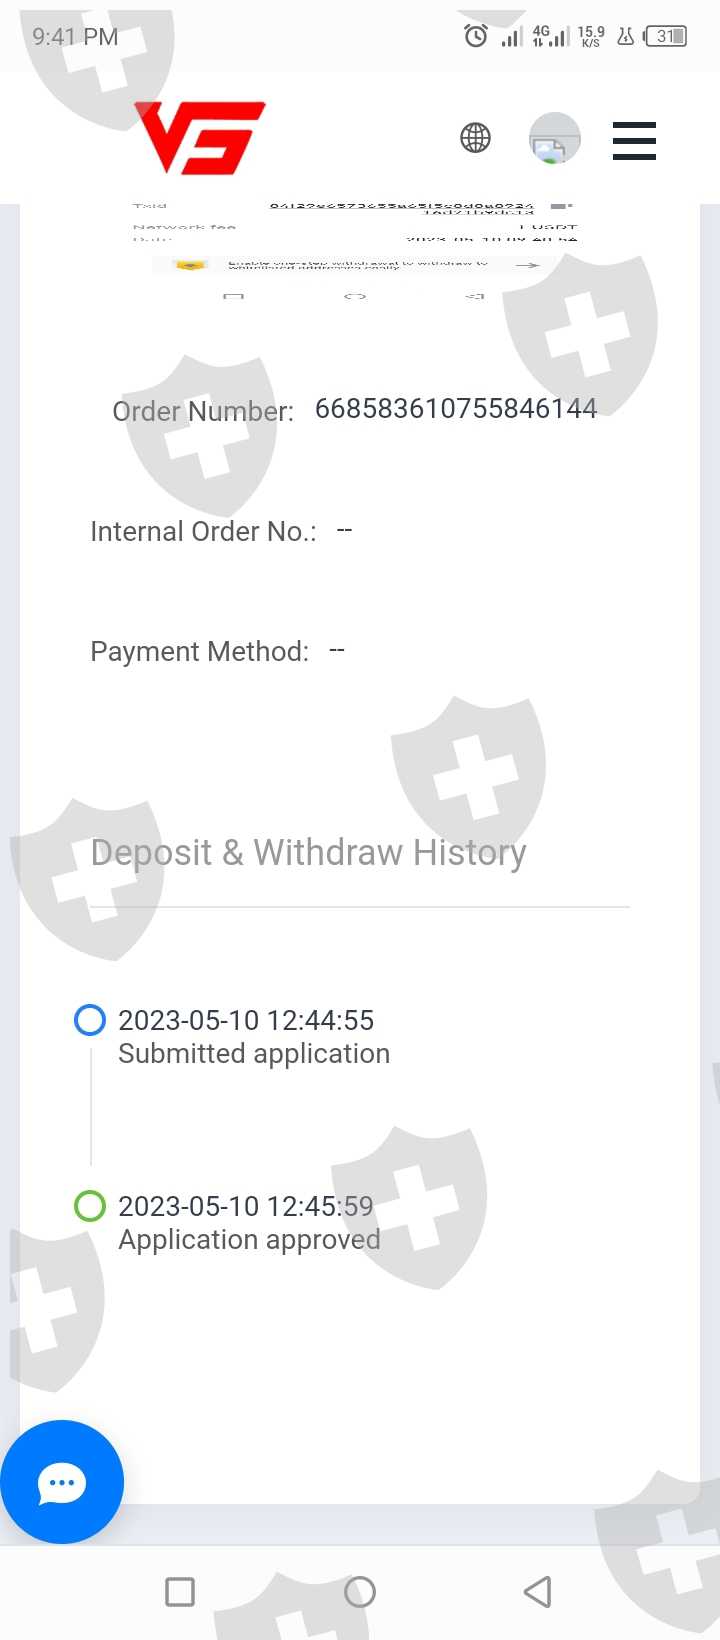
Task: Tap the alarm clock status icon
Action: click(x=476, y=37)
